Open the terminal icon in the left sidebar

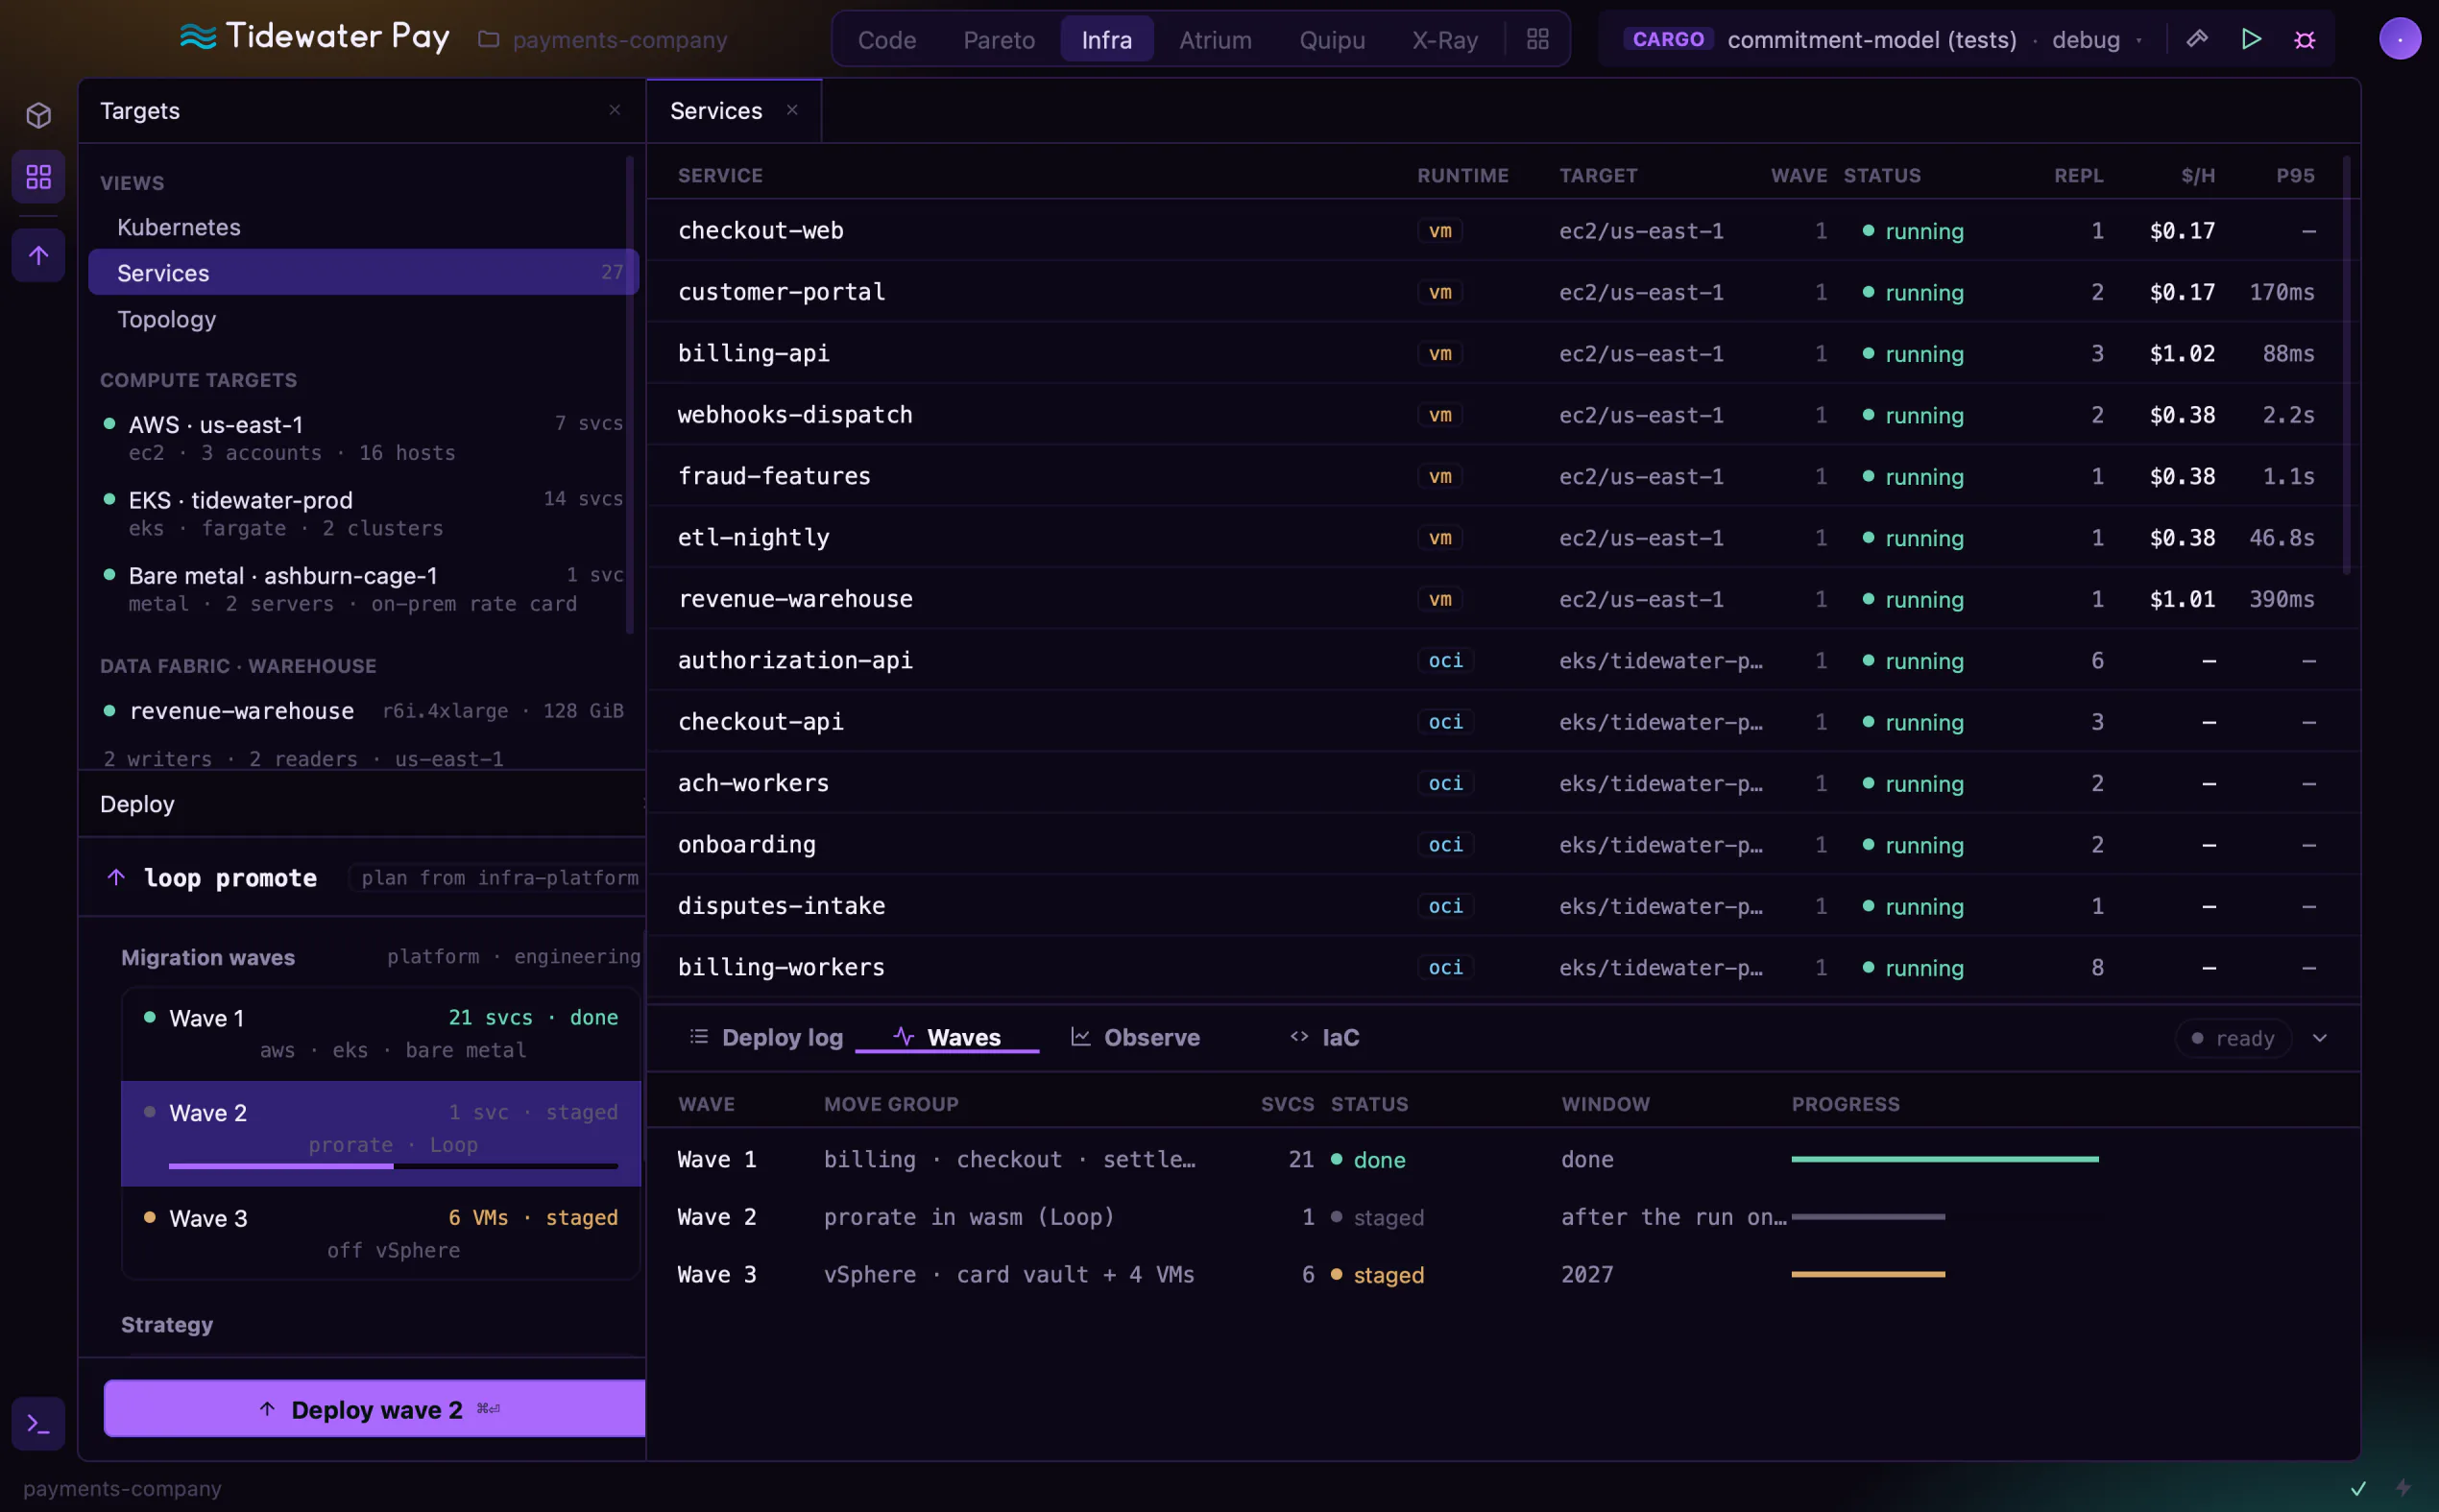pyautogui.click(x=38, y=1423)
